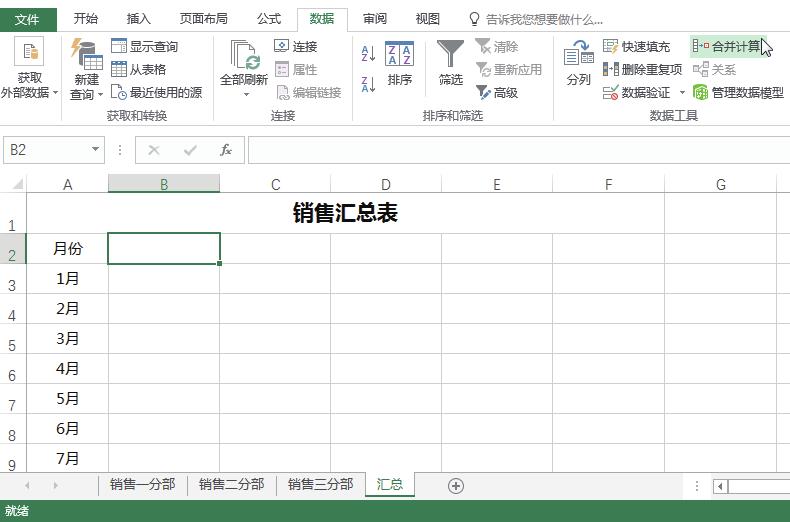Click the lightbulb tell-me search box

point(536,19)
